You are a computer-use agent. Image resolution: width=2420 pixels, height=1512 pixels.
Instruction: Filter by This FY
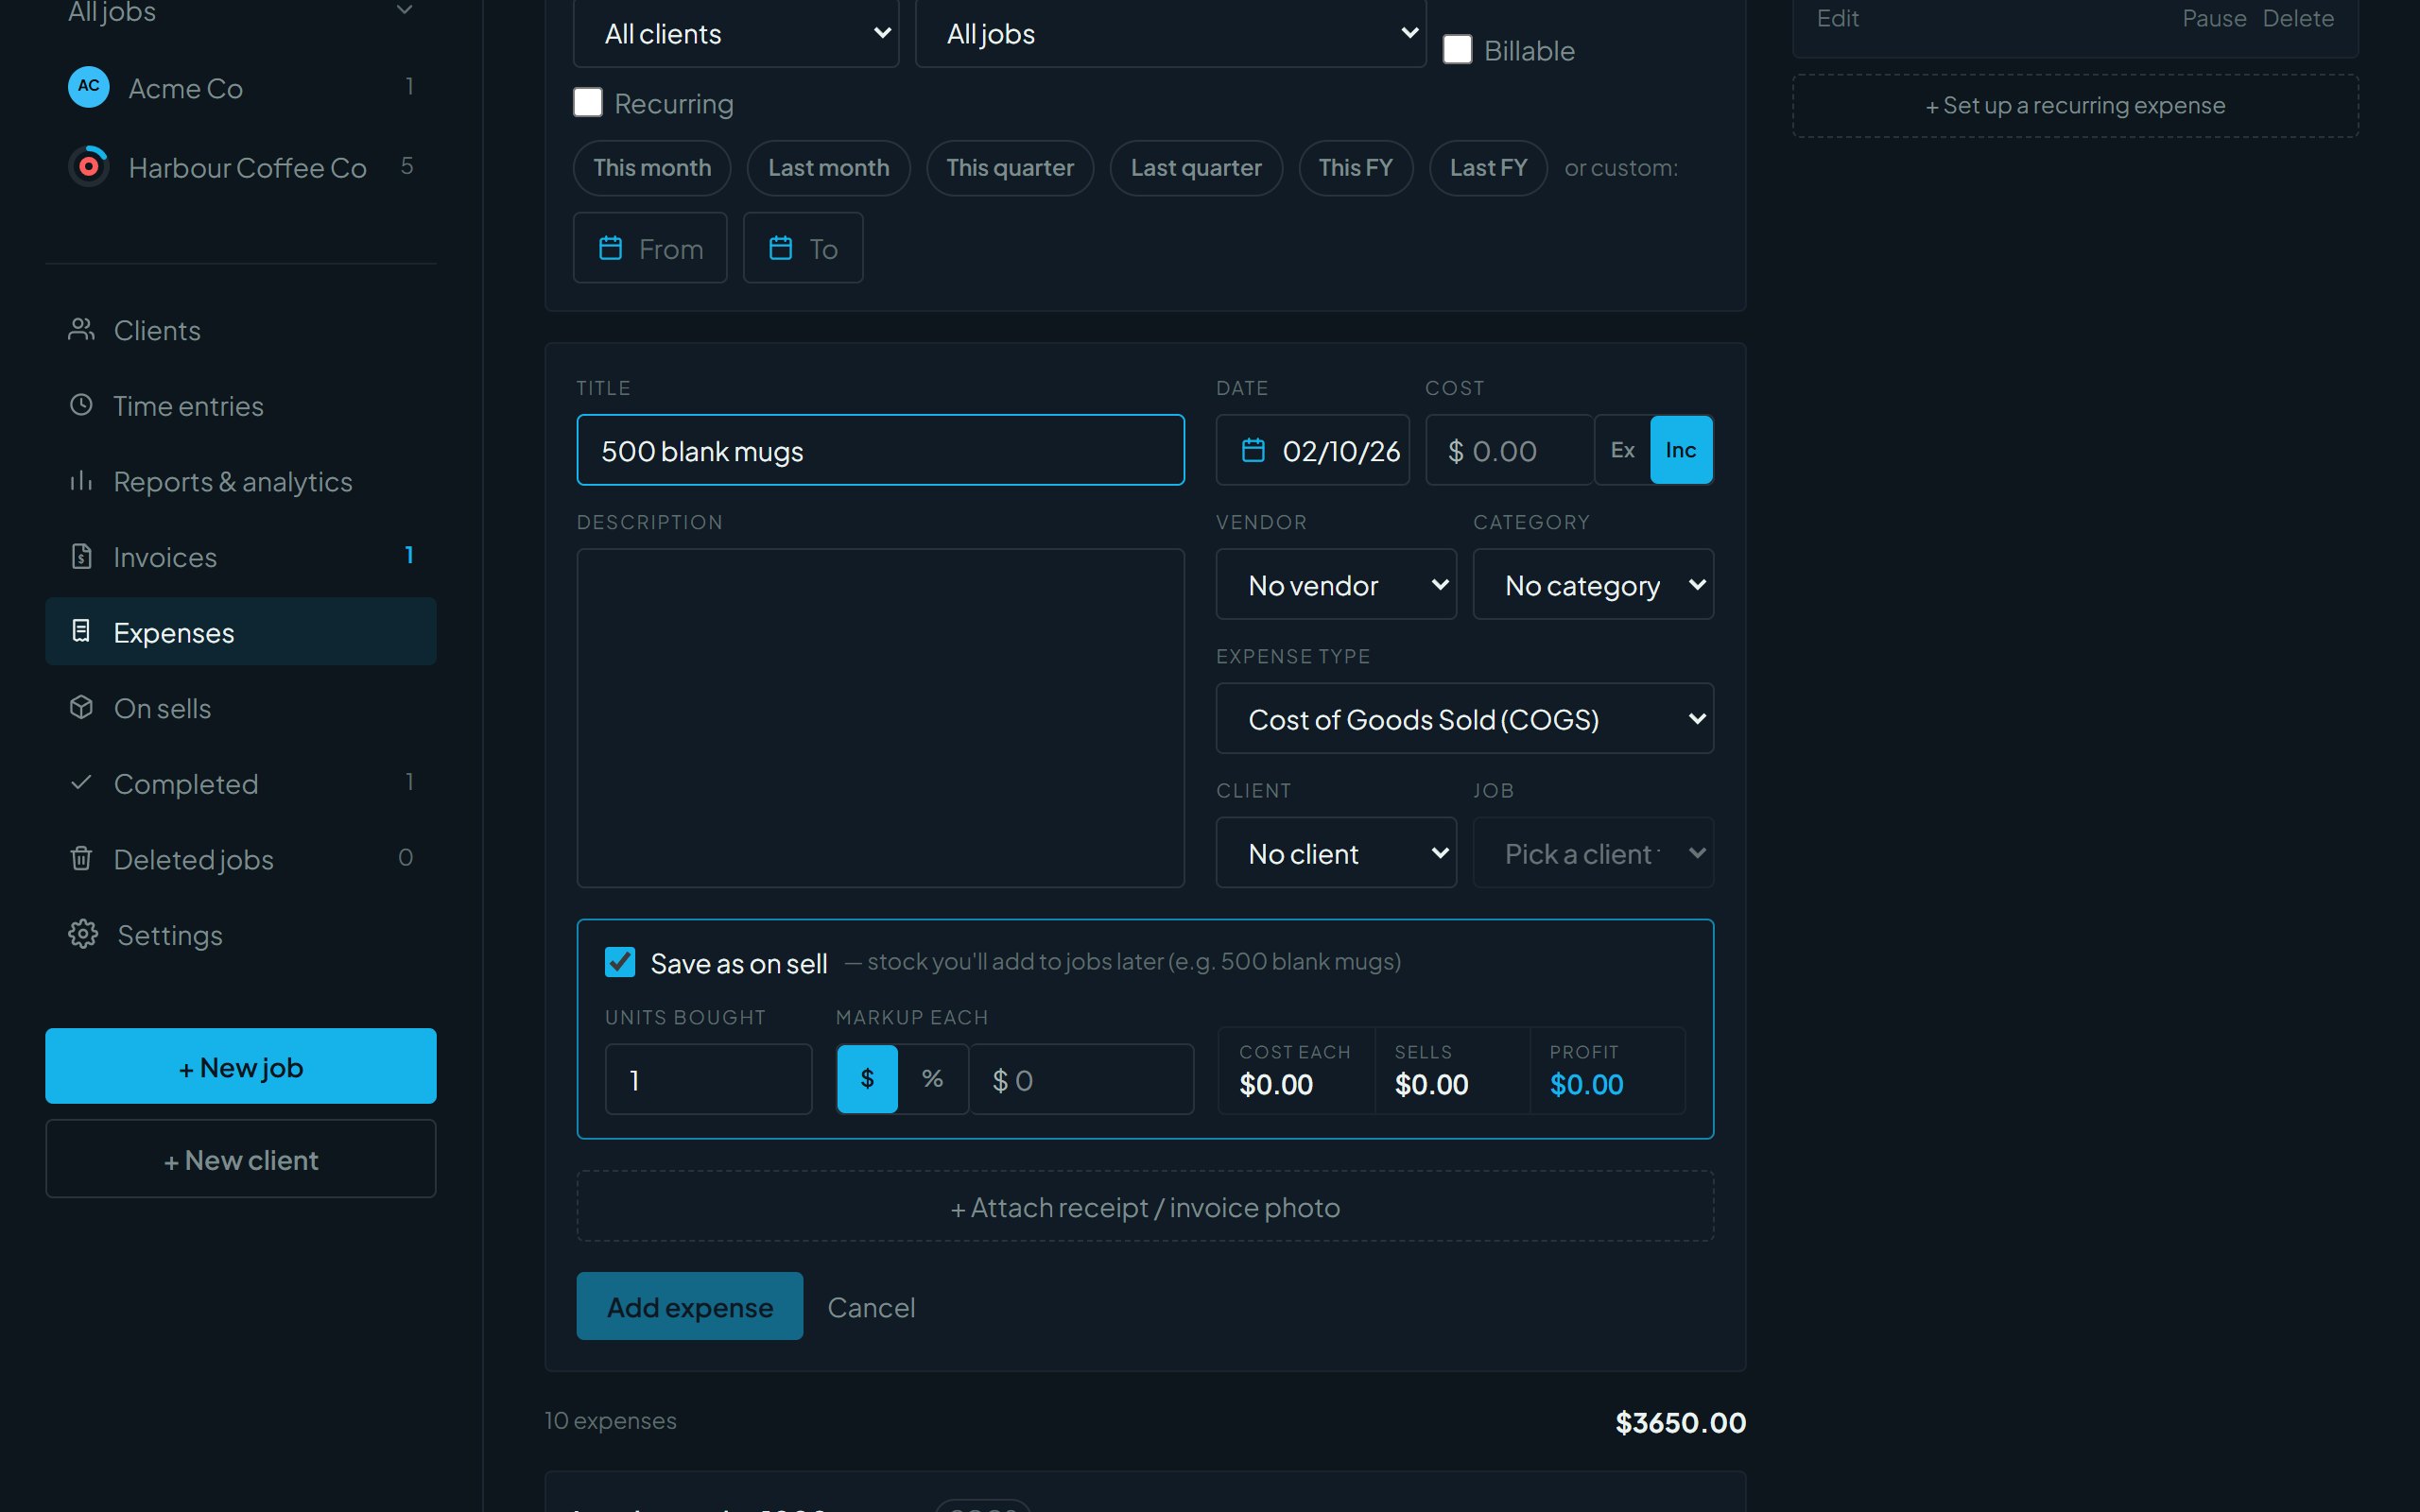[x=1355, y=167]
